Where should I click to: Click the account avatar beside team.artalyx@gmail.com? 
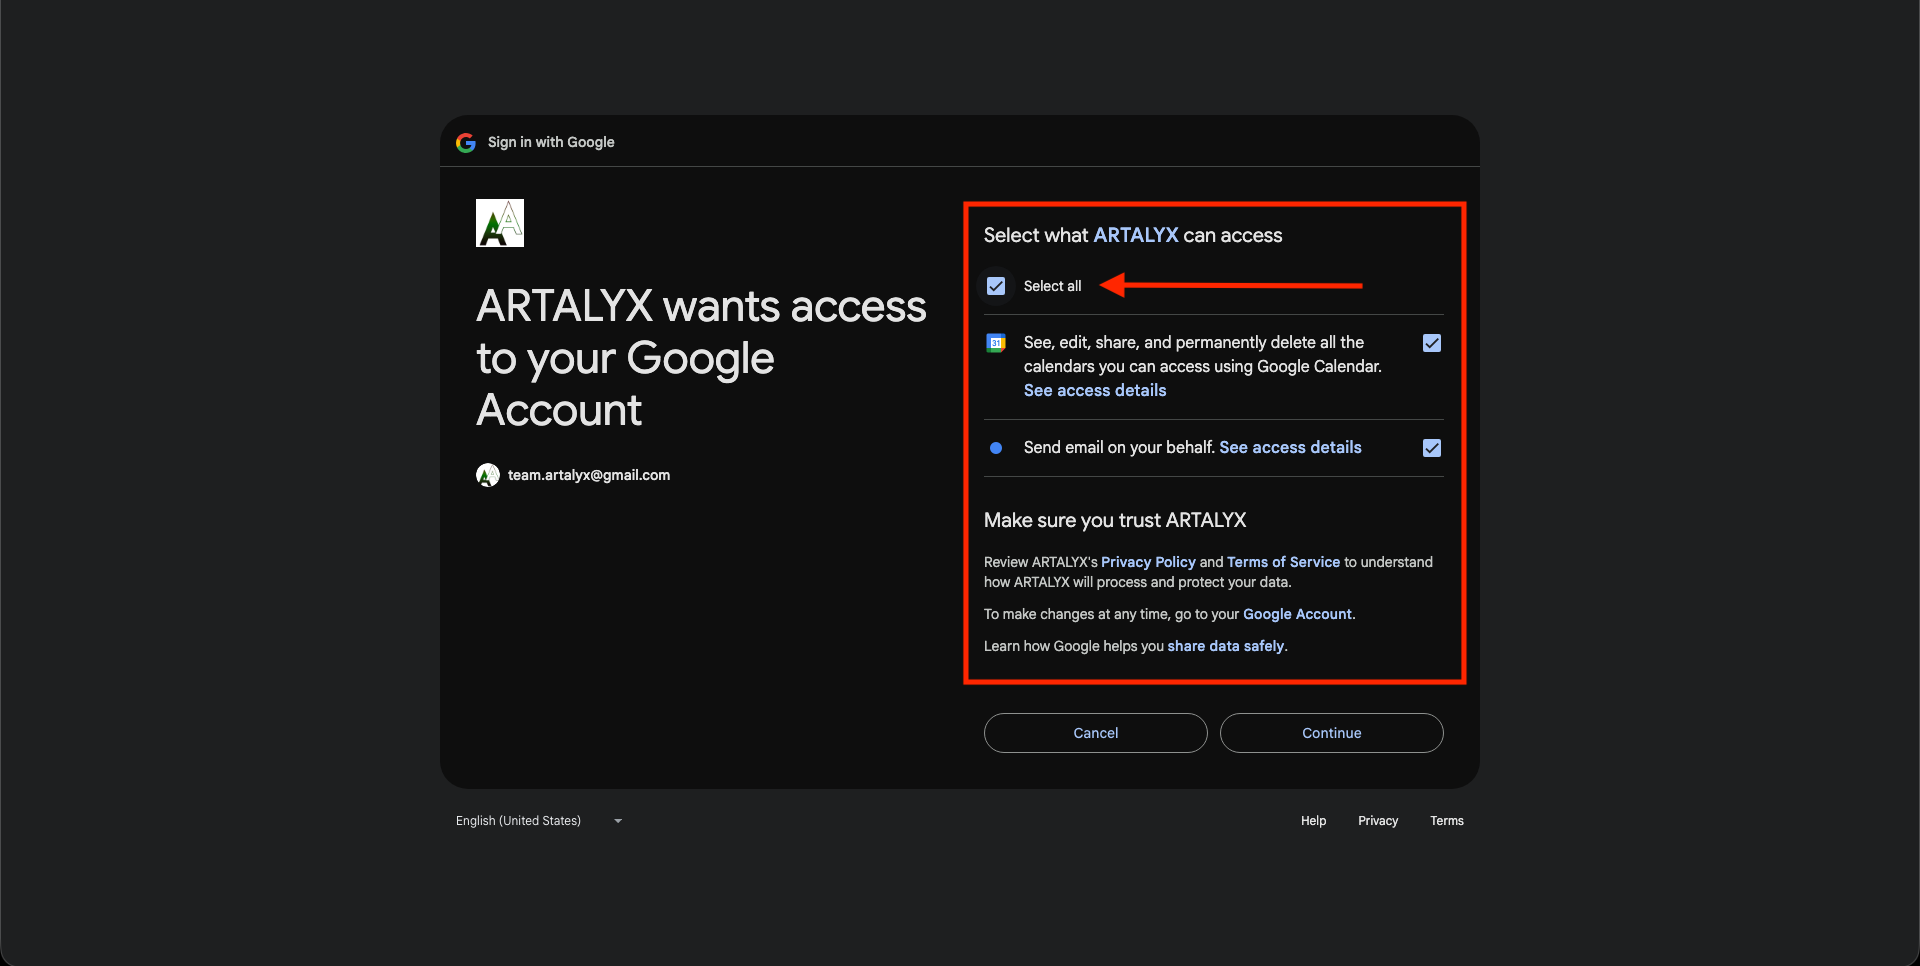(x=488, y=475)
